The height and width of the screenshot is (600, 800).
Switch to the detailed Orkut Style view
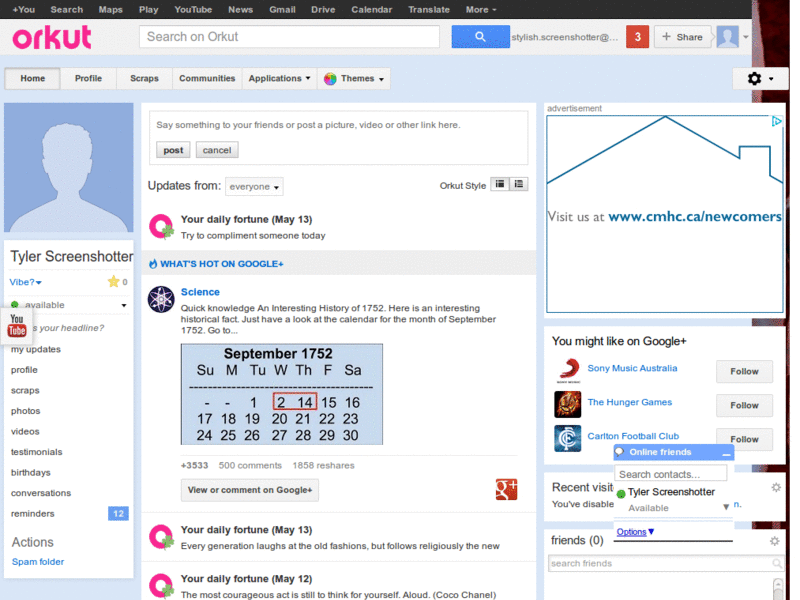click(x=519, y=184)
